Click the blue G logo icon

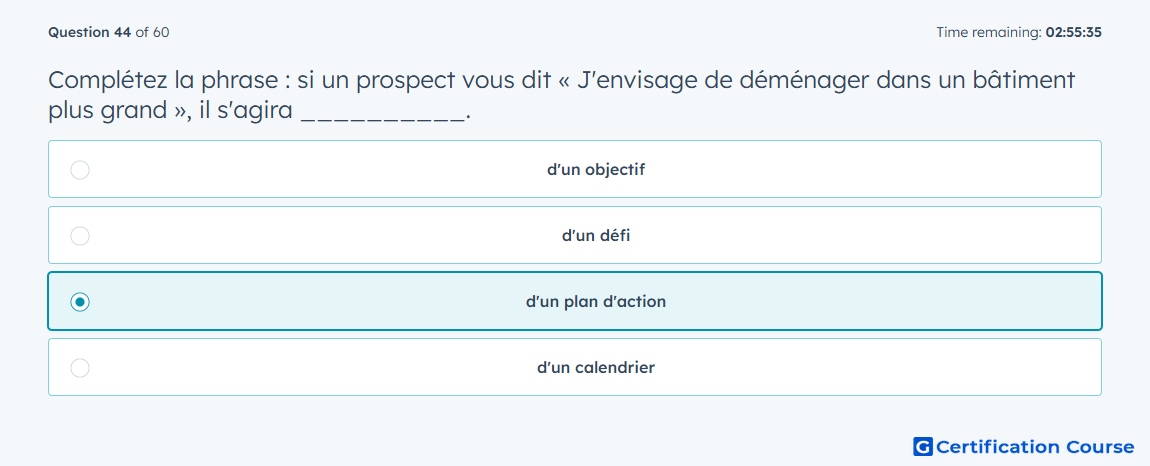click(923, 446)
